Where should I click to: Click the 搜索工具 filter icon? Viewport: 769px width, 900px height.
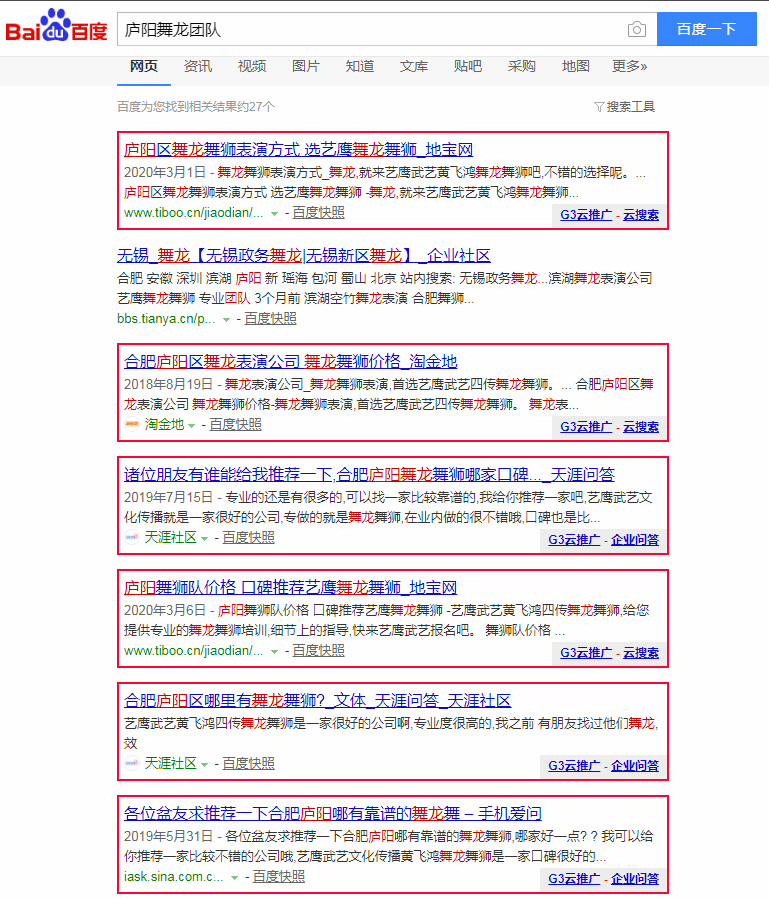pos(599,107)
